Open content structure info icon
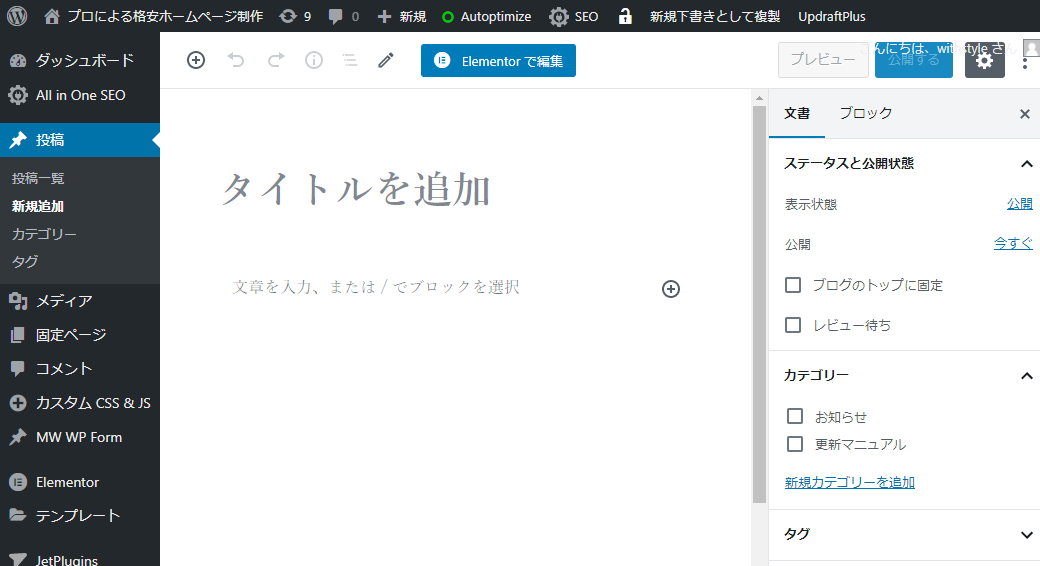1040x566 pixels. click(x=314, y=60)
